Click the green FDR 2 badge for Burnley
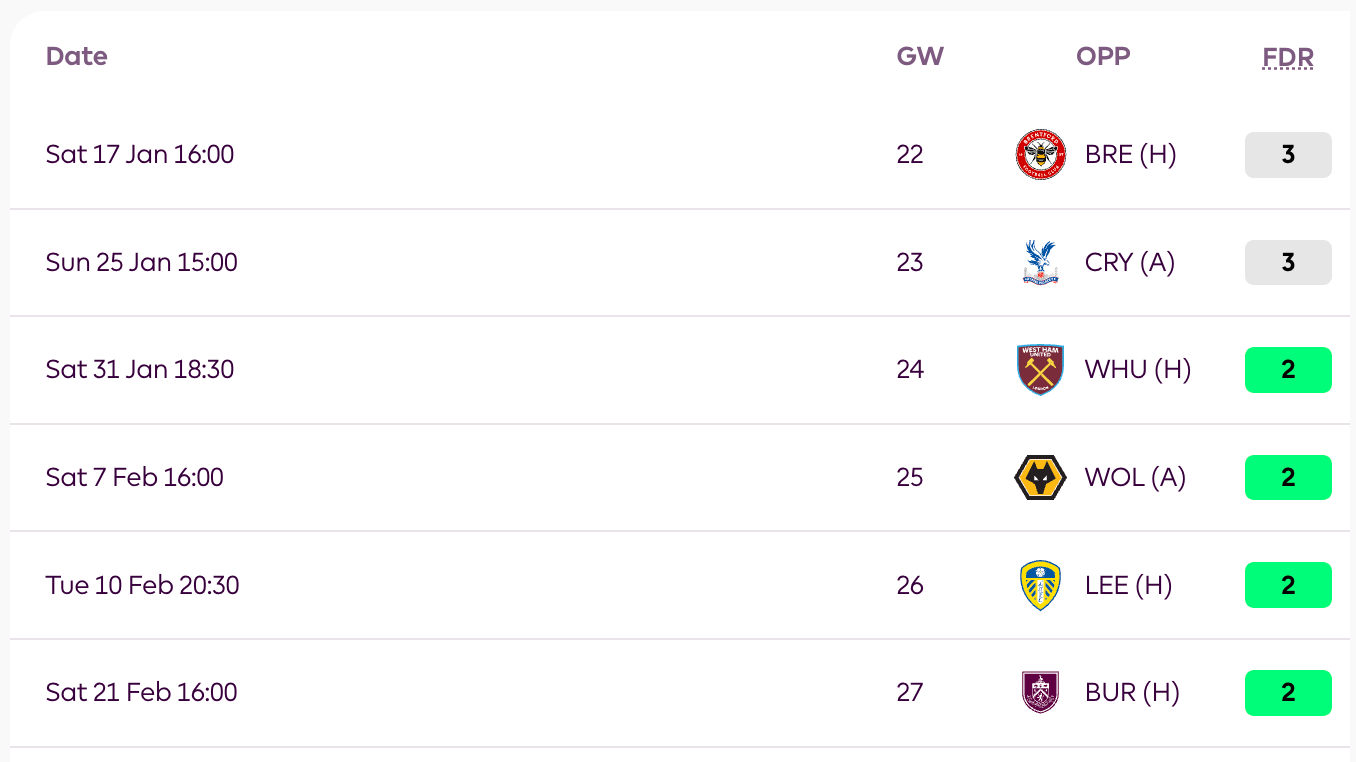 click(1288, 692)
